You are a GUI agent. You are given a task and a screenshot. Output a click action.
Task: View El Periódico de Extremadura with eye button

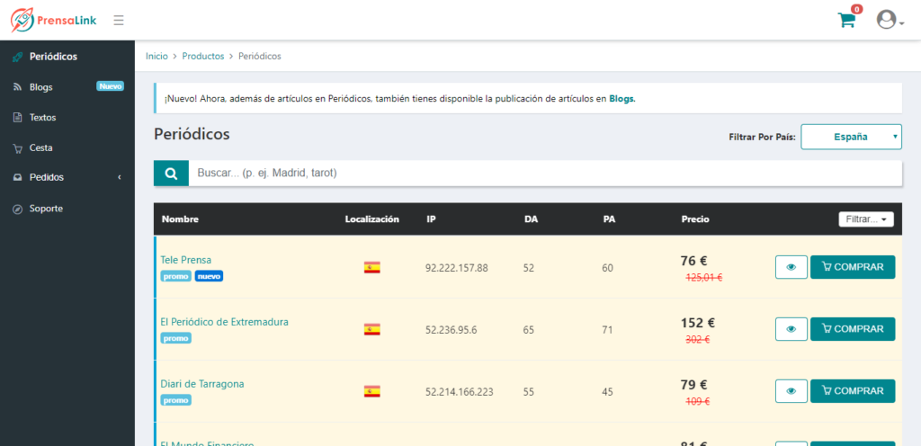pyautogui.click(x=791, y=329)
